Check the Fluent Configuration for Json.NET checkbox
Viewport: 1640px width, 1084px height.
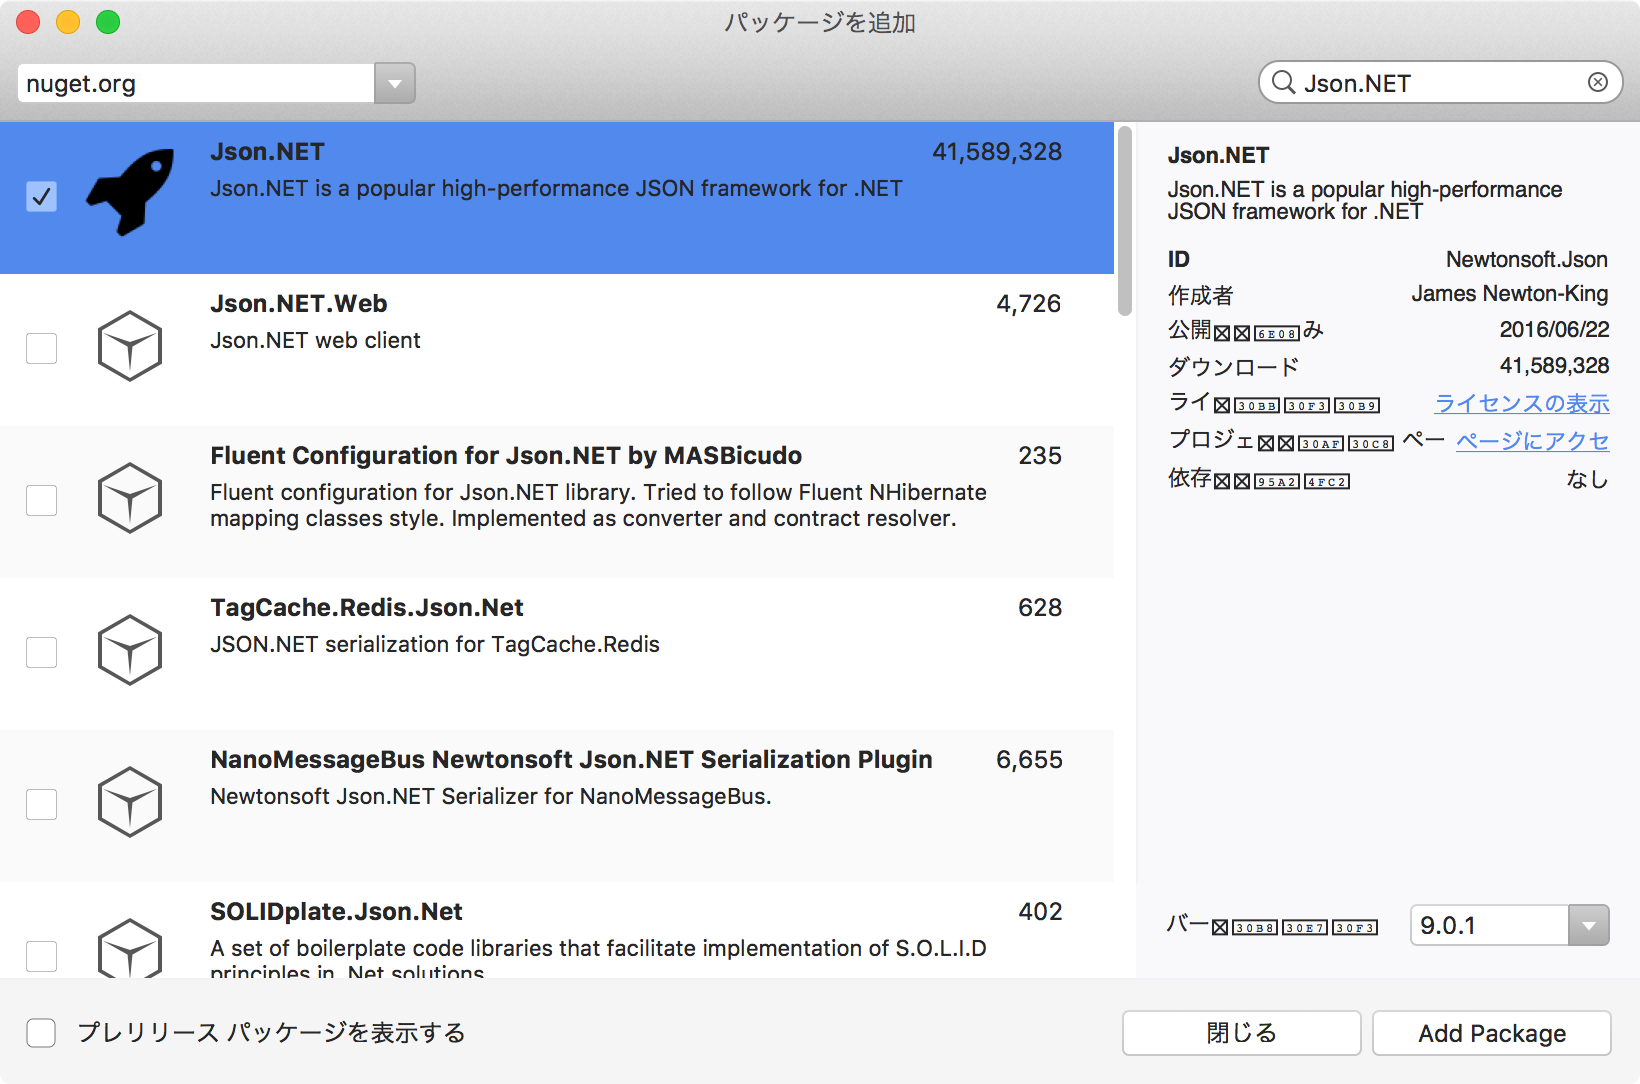[41, 500]
